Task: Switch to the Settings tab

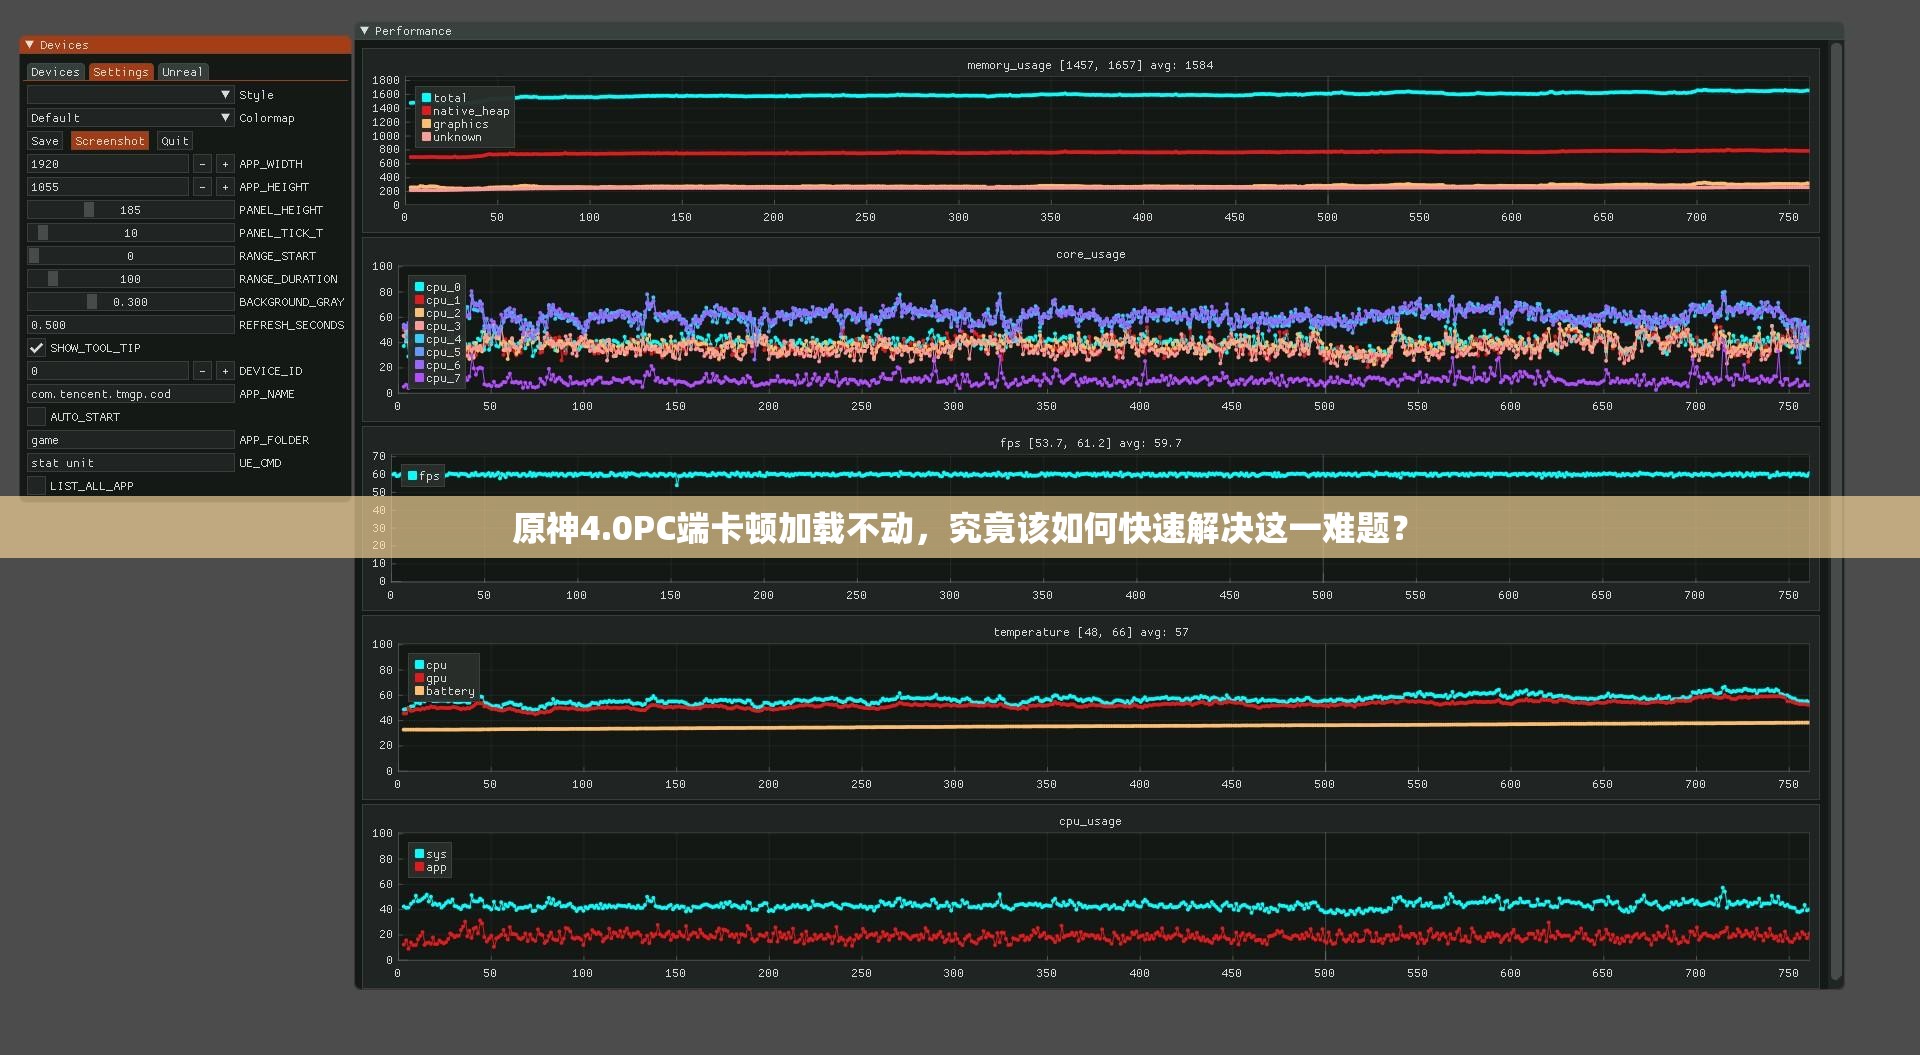Action: click(x=121, y=72)
